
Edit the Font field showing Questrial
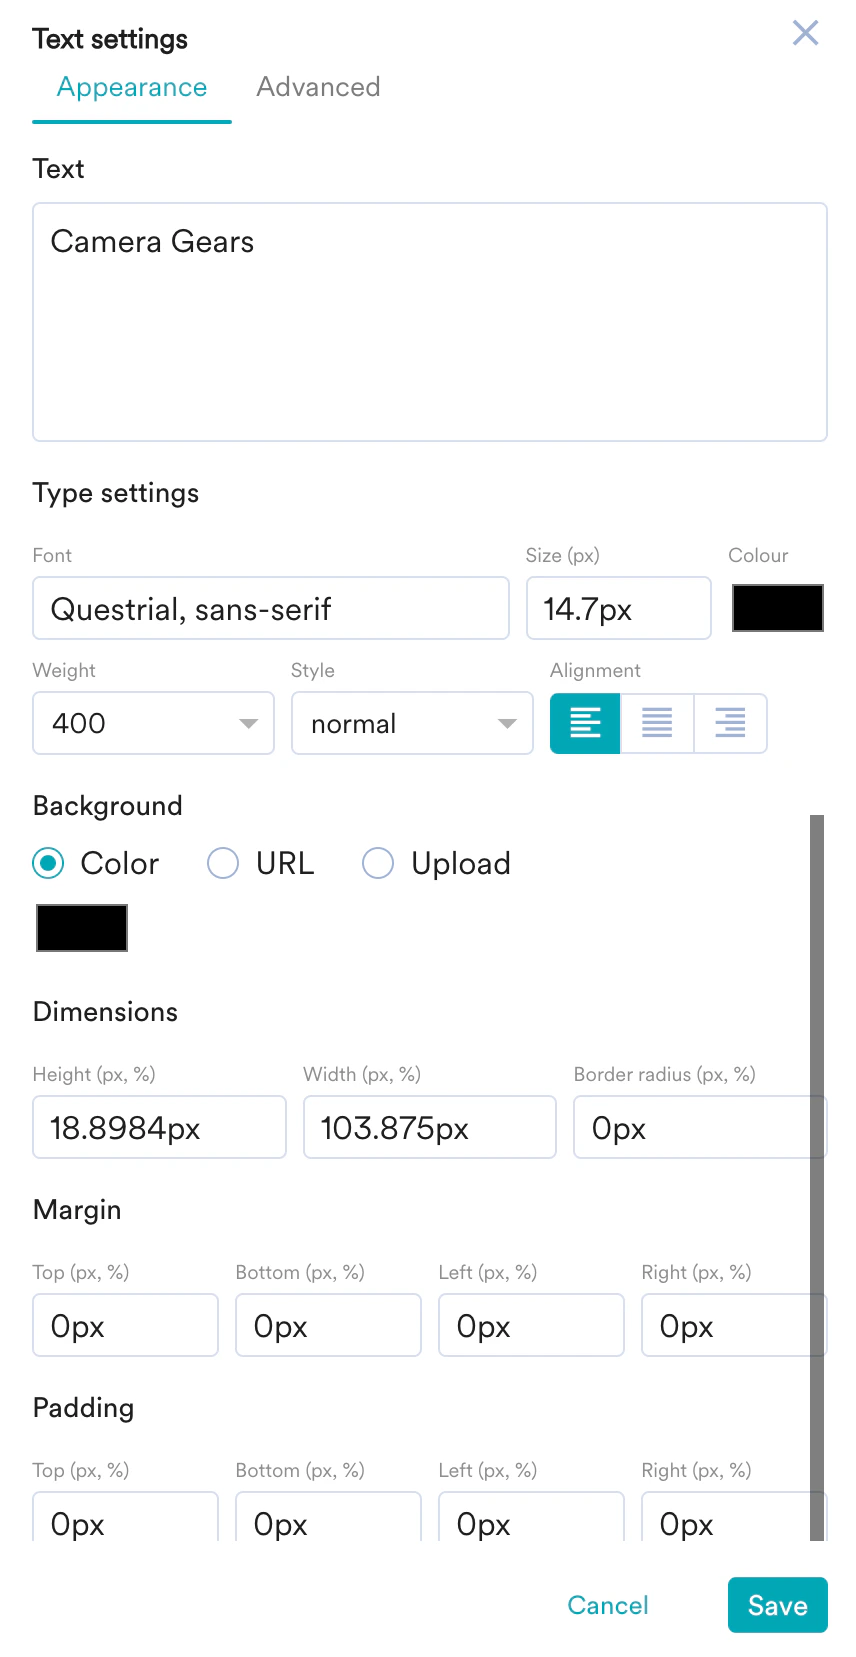(270, 607)
